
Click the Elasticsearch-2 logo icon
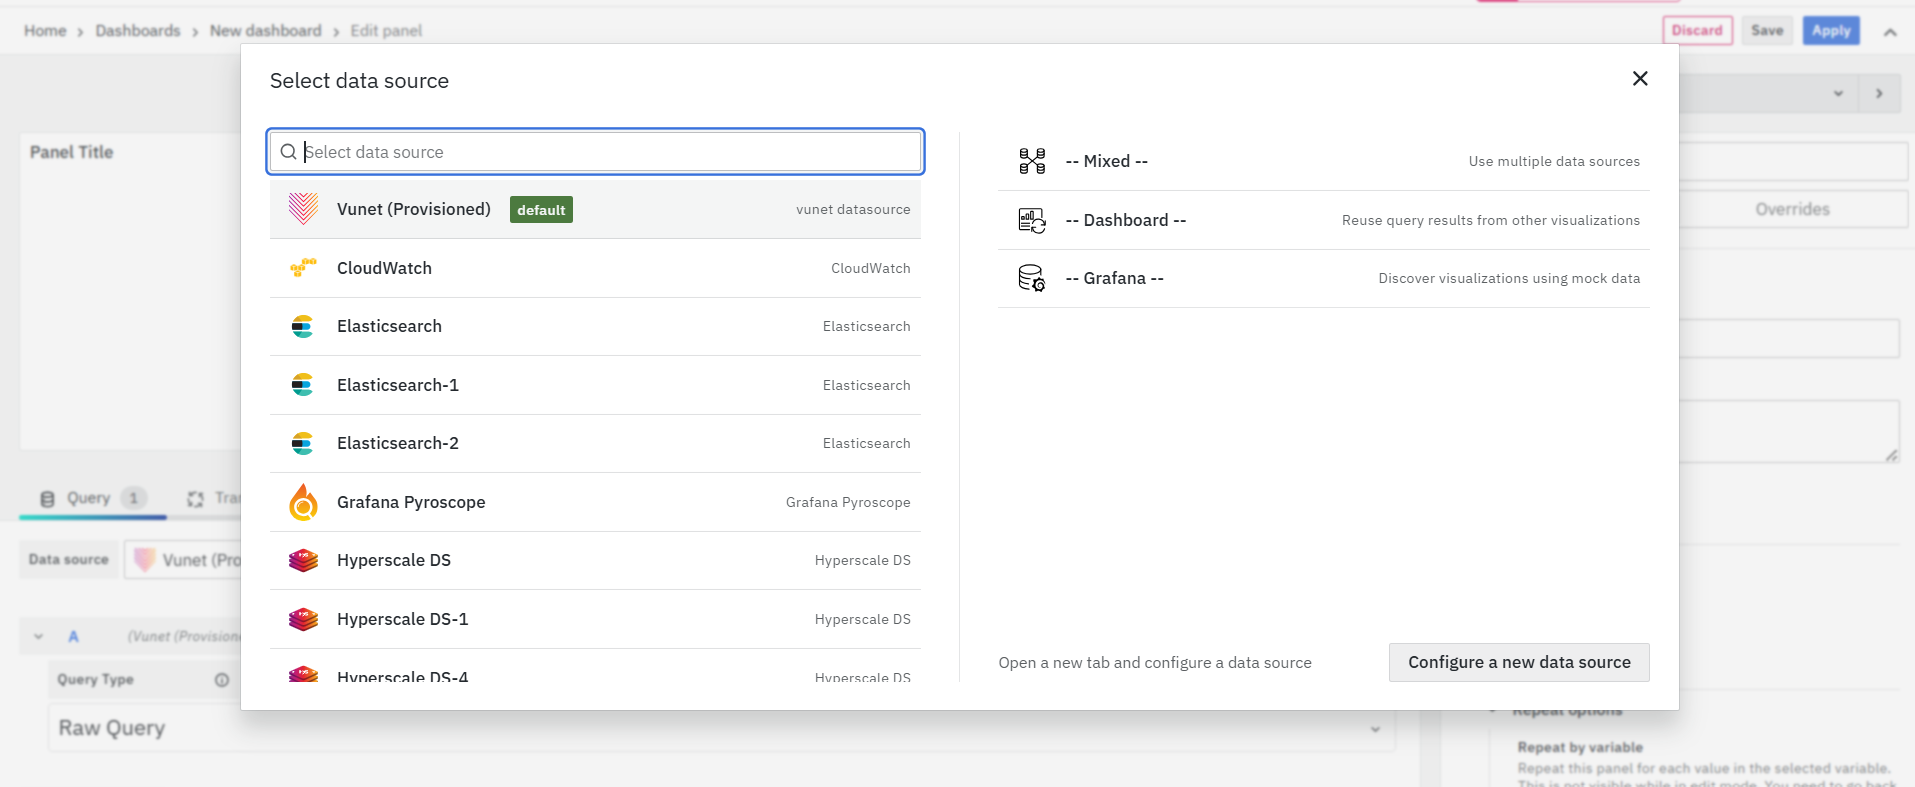coord(302,443)
